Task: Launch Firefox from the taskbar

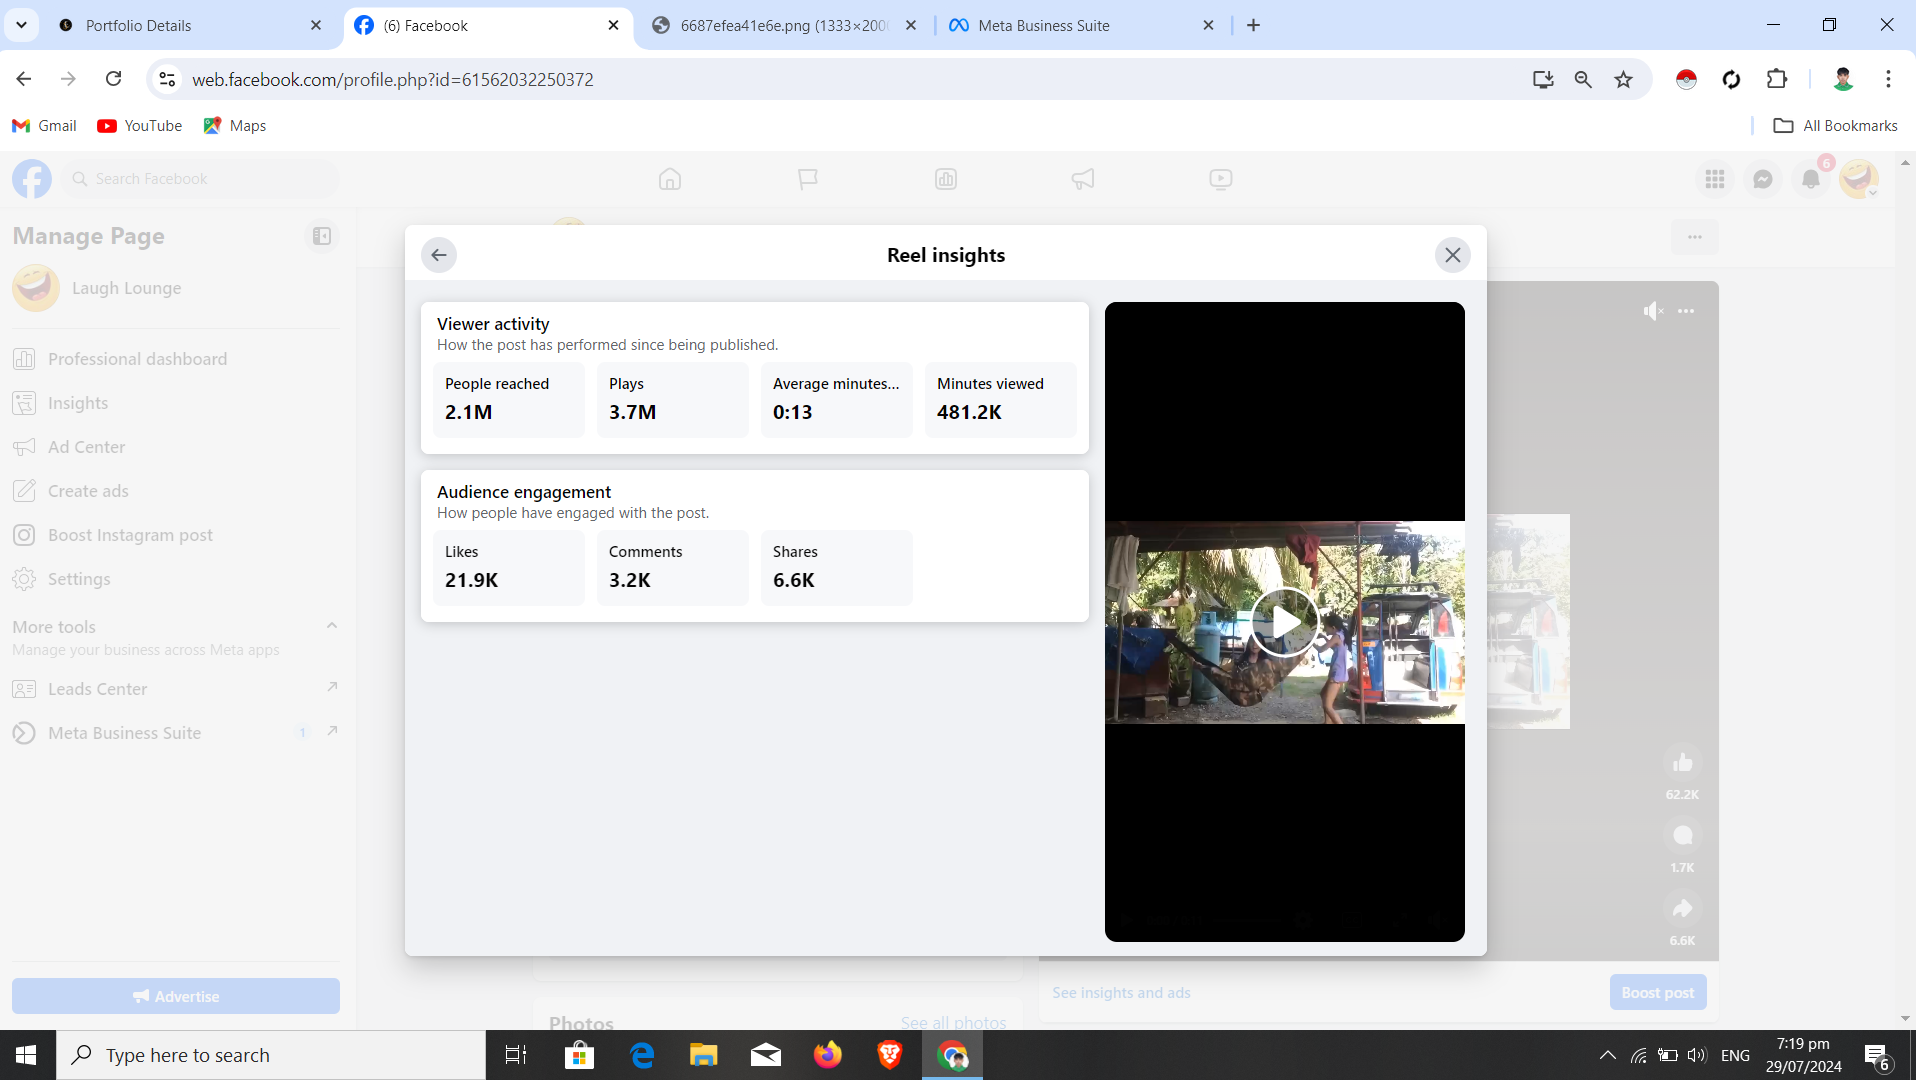Action: point(828,1055)
